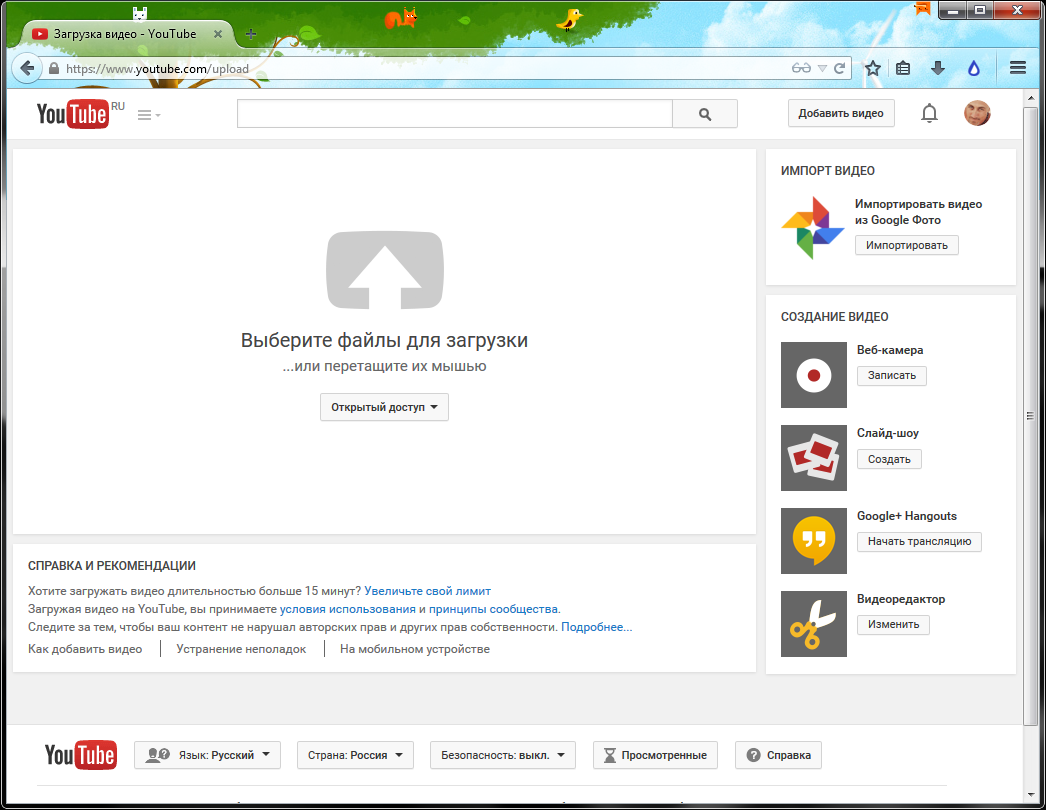Open the guide menu next to the YouTube logo
The height and width of the screenshot is (810, 1046).
tap(149, 115)
